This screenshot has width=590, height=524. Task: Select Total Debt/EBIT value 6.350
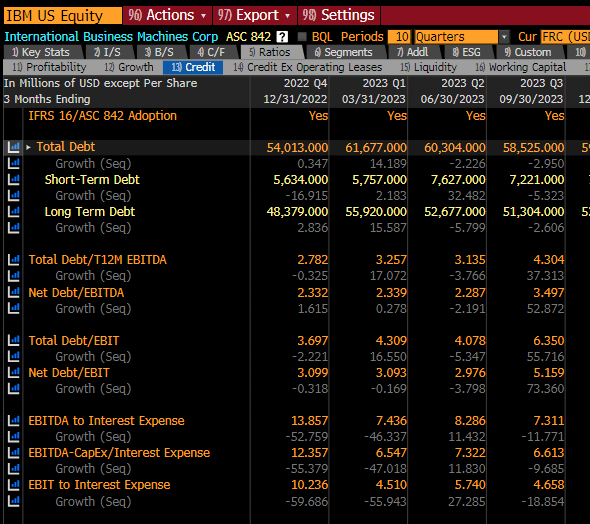point(549,341)
